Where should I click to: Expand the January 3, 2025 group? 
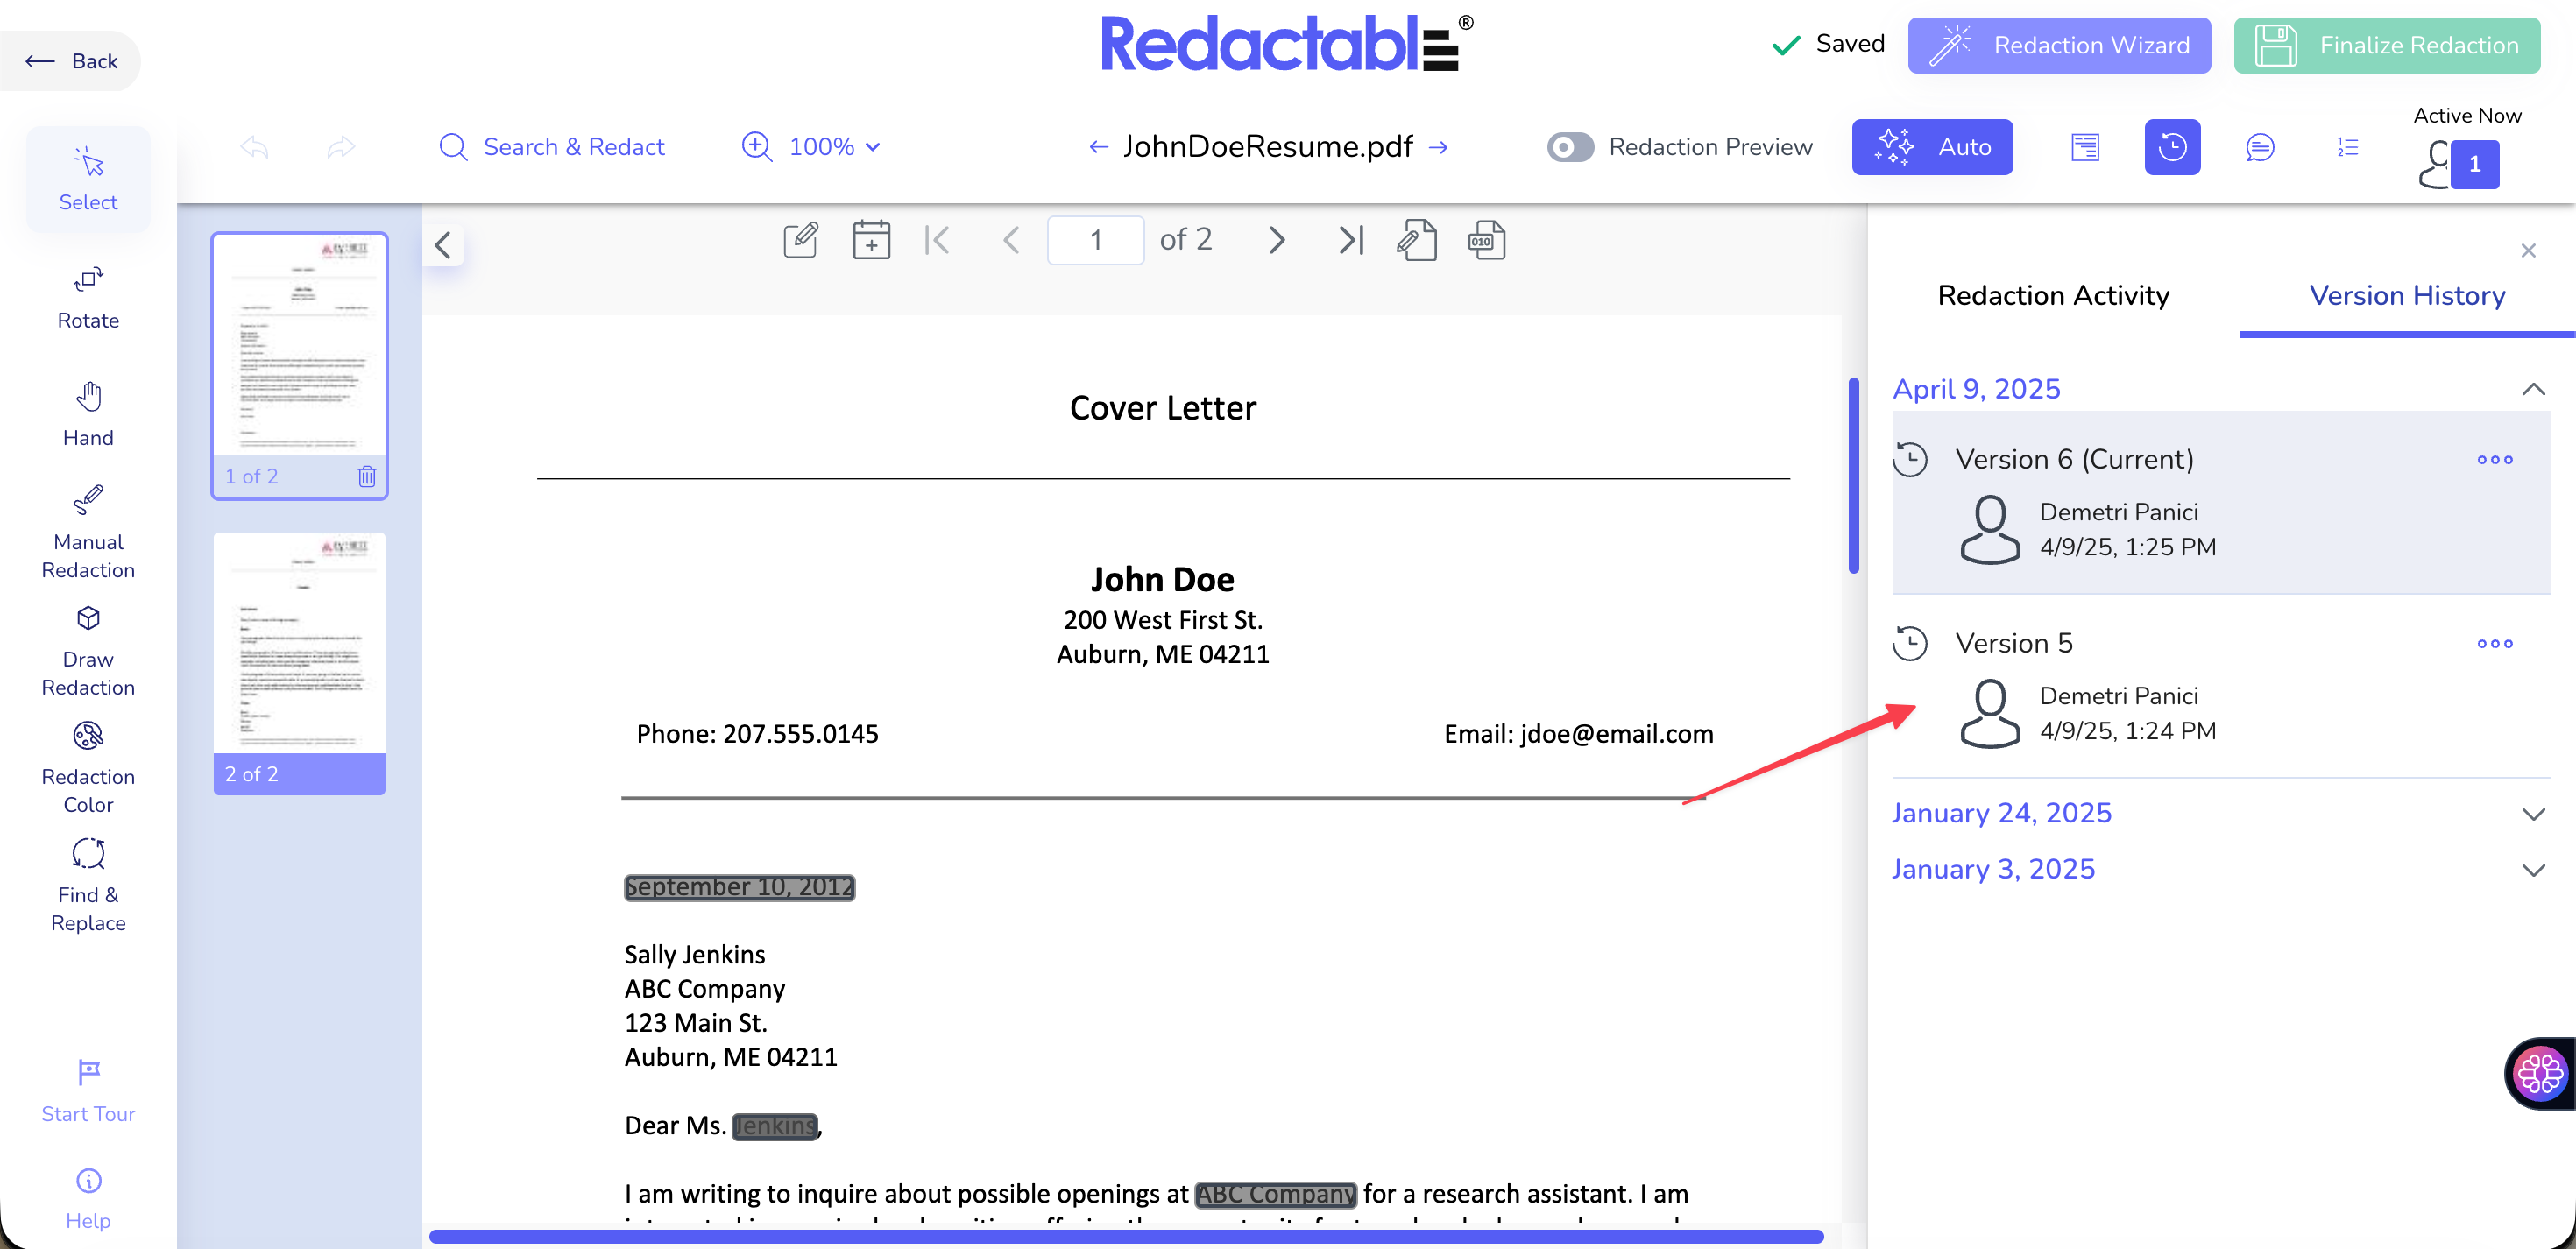(2532, 870)
